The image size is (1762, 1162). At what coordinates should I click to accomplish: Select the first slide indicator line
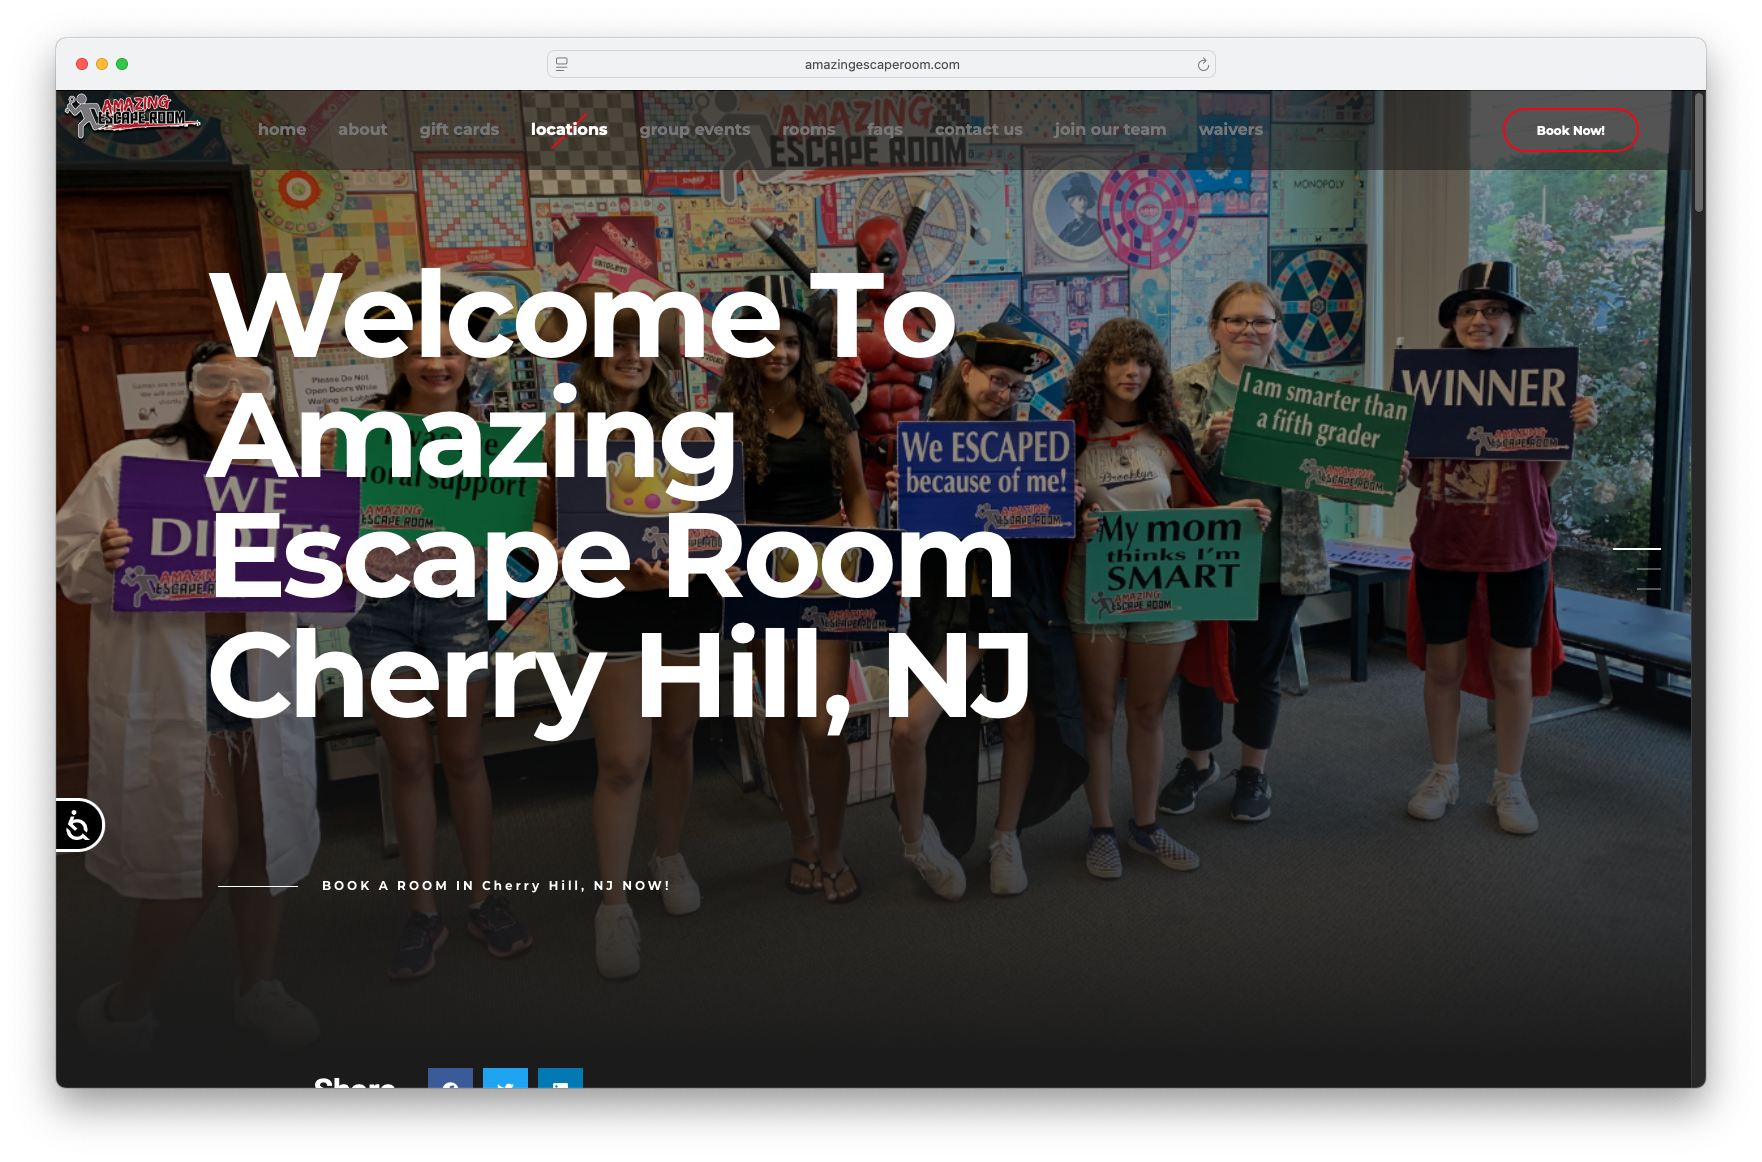[1637, 549]
